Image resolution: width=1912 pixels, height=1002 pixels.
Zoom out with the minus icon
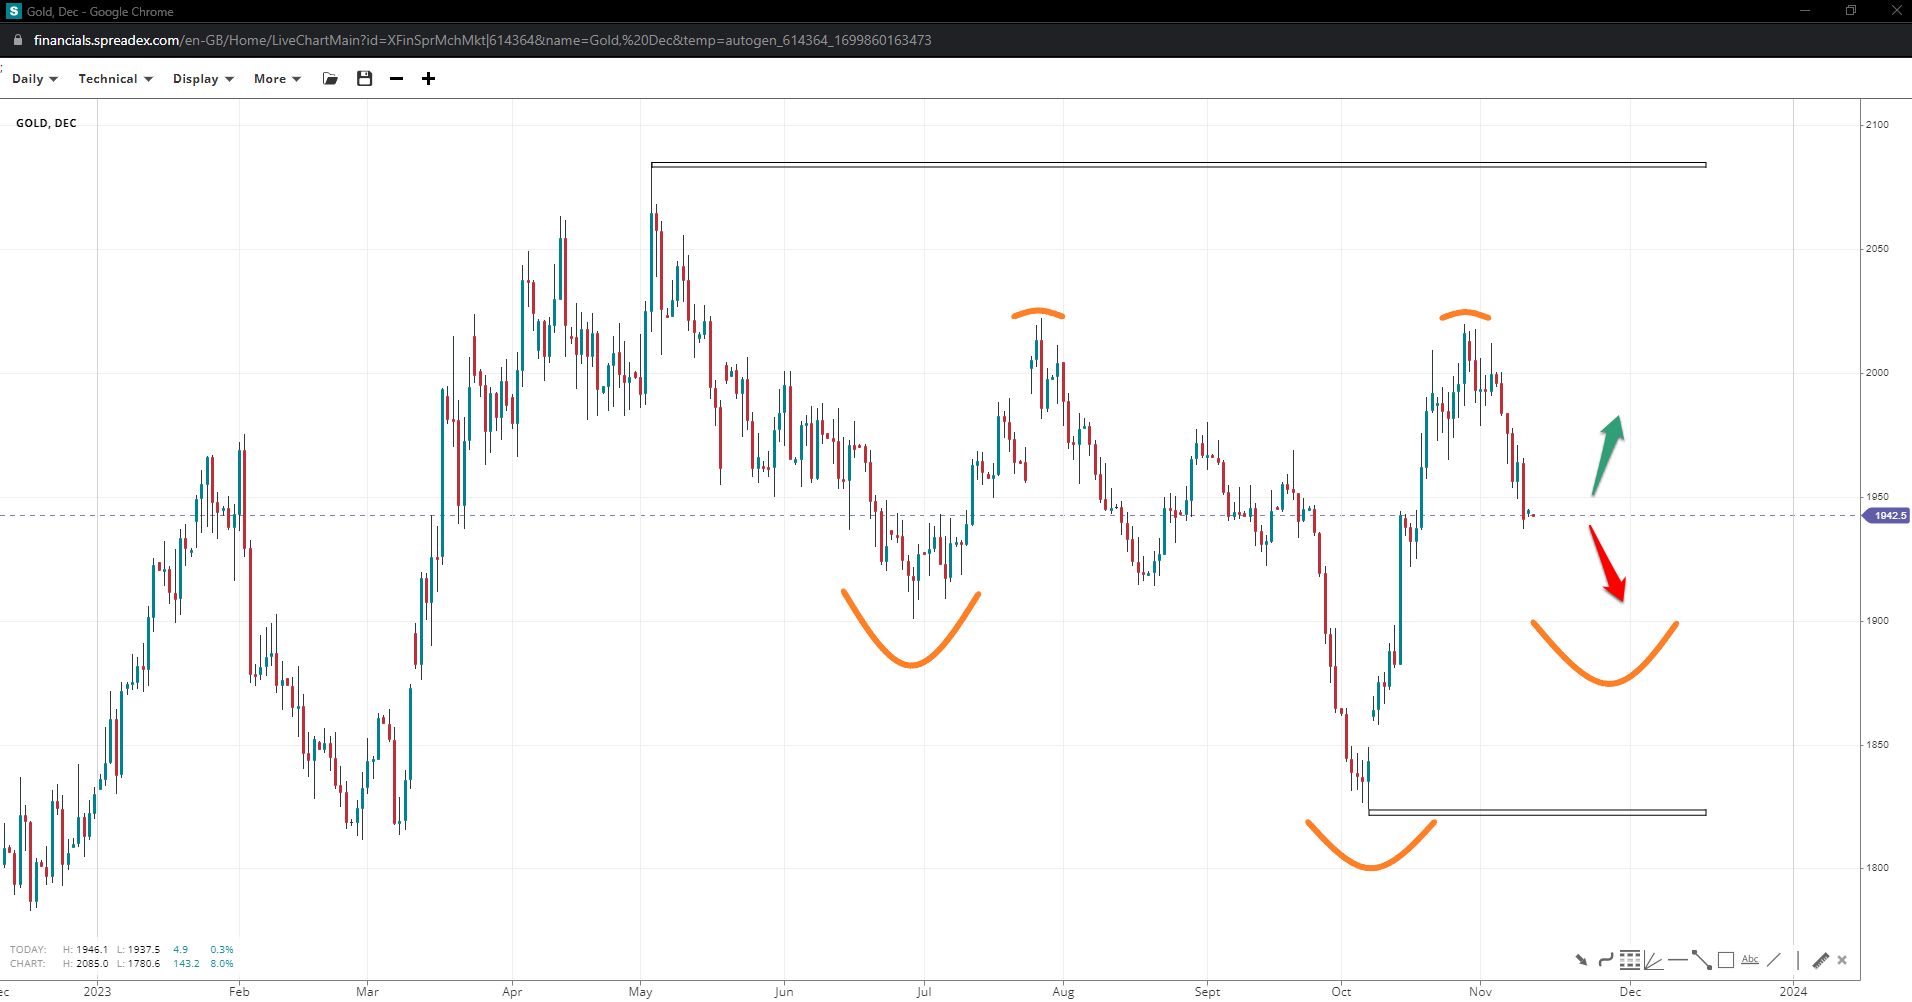click(397, 79)
